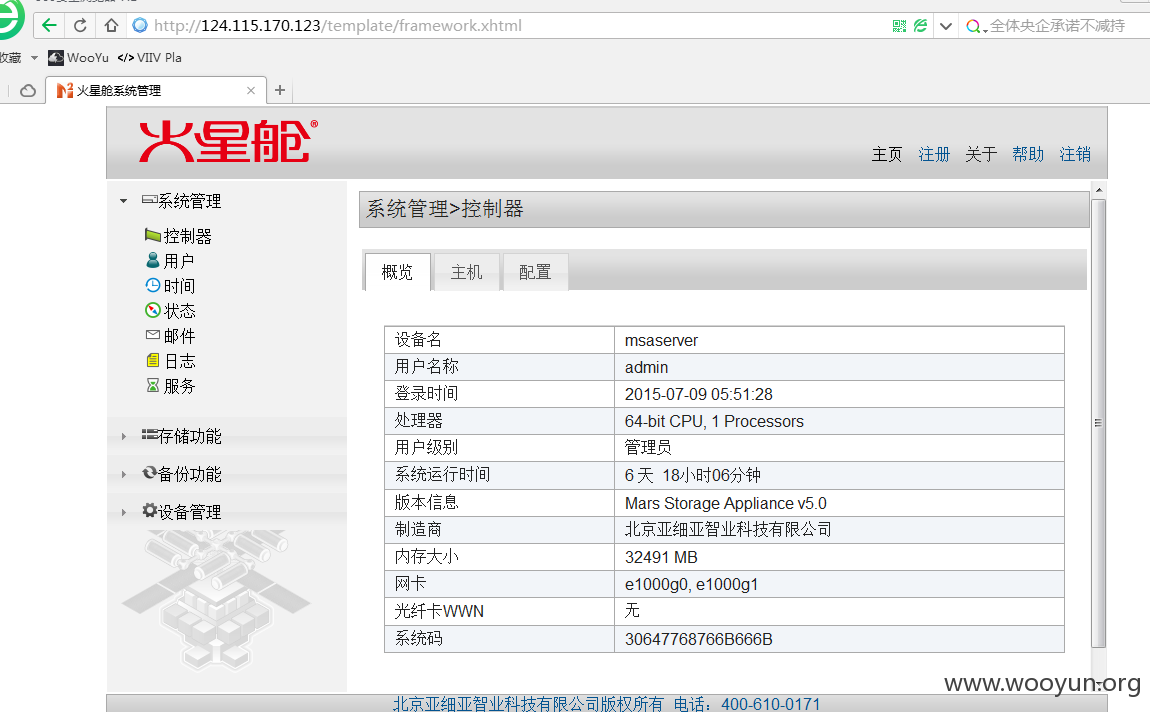
Task: Click the 存储功能 section label
Action: point(189,436)
